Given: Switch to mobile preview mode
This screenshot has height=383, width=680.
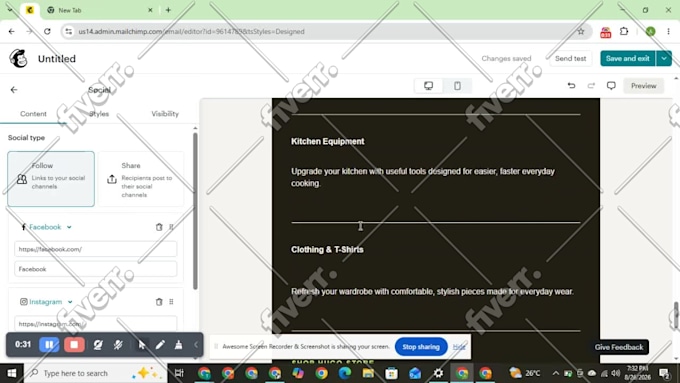Looking at the screenshot, I should [457, 86].
